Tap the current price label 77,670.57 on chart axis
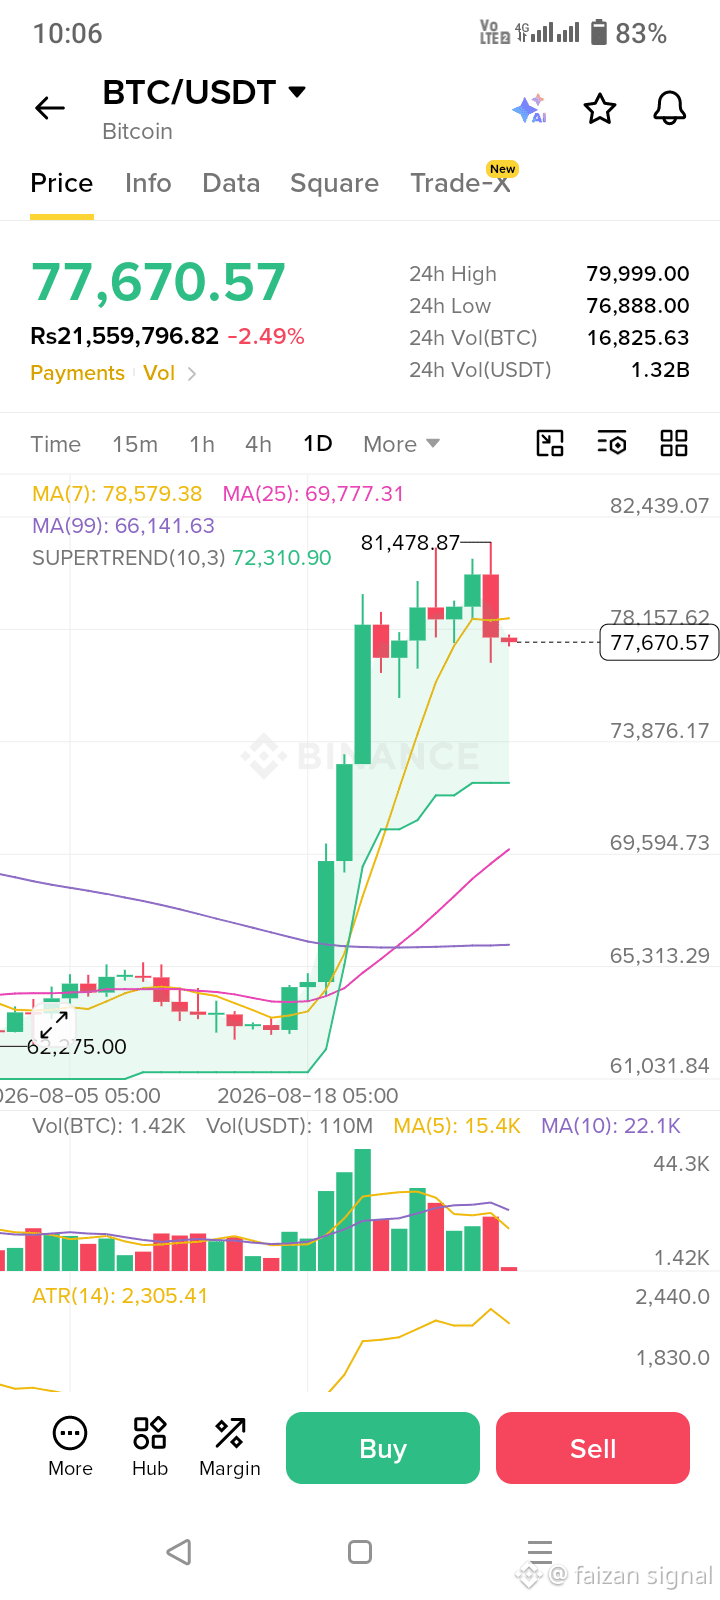The image size is (720, 1600). tap(659, 642)
